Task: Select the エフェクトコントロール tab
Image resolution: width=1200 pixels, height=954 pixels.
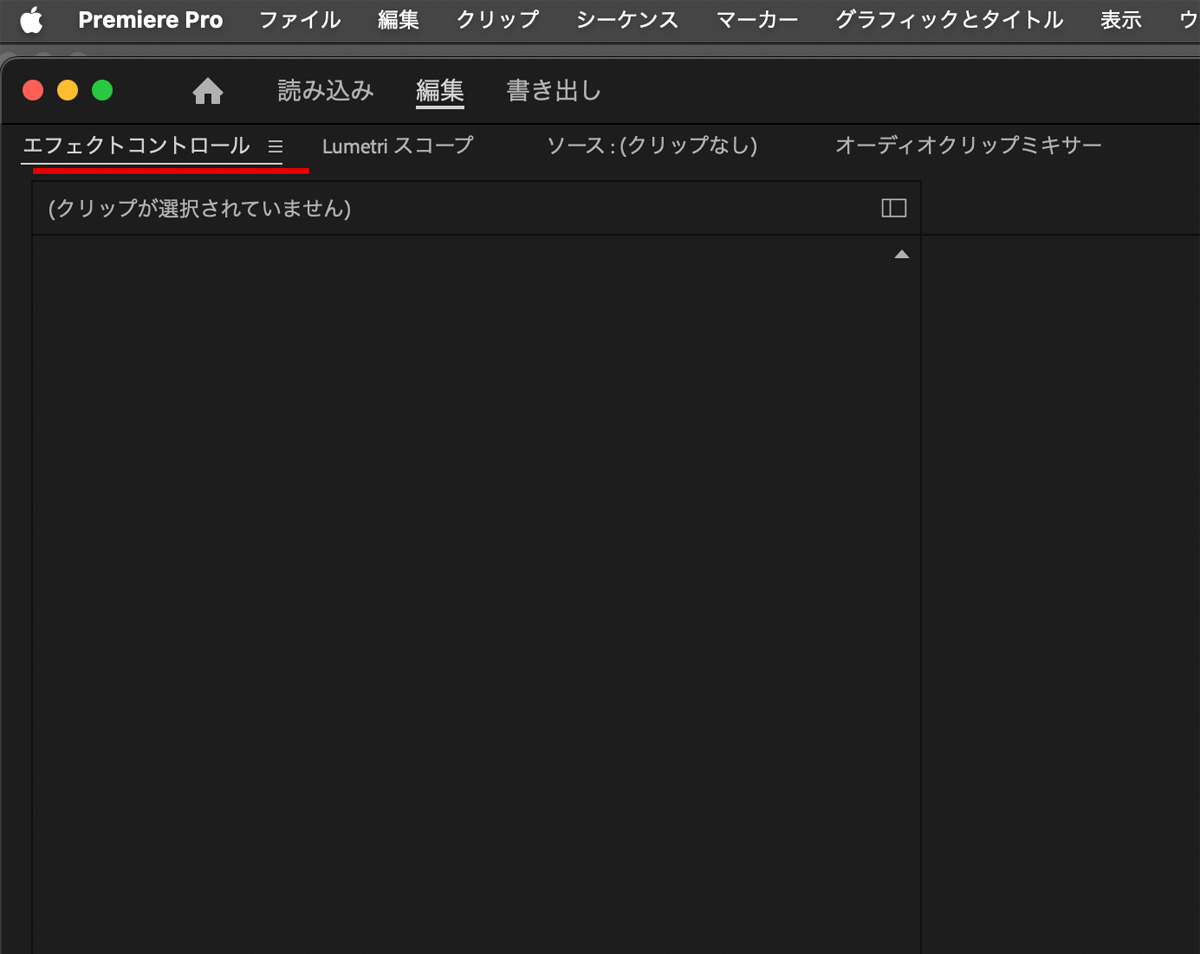Action: point(136,146)
